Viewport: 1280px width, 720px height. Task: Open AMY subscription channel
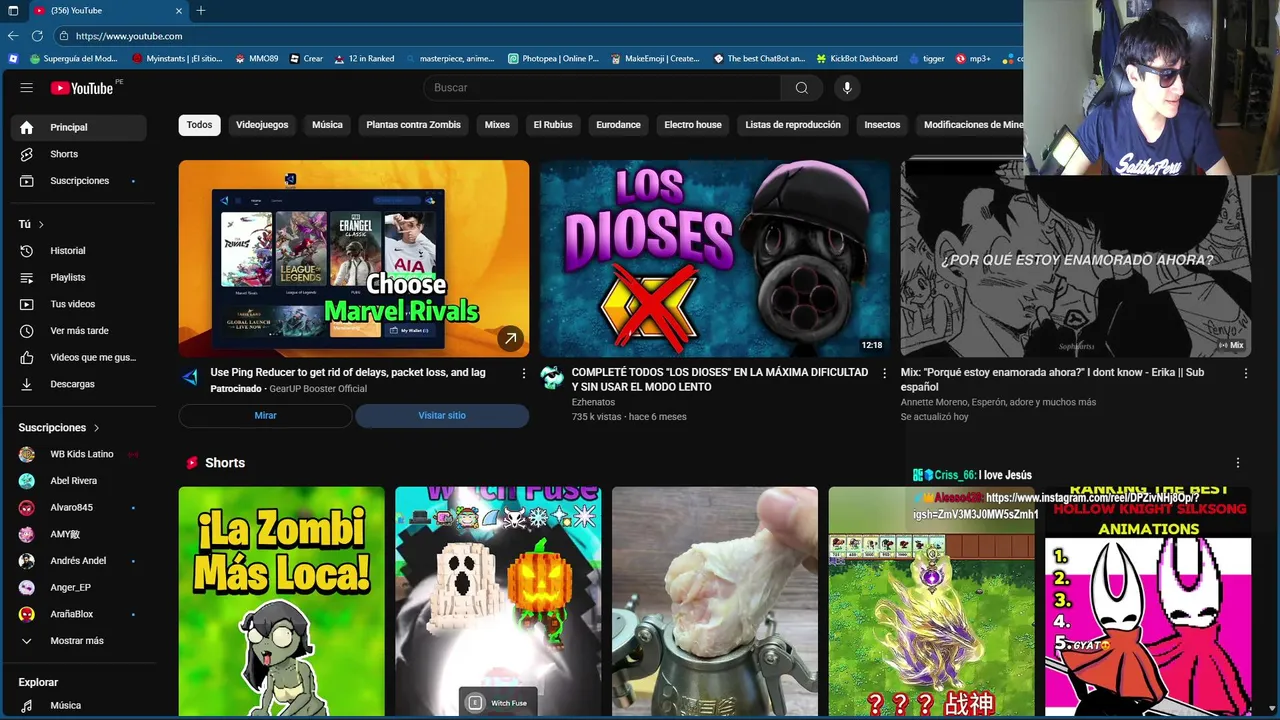point(79,534)
